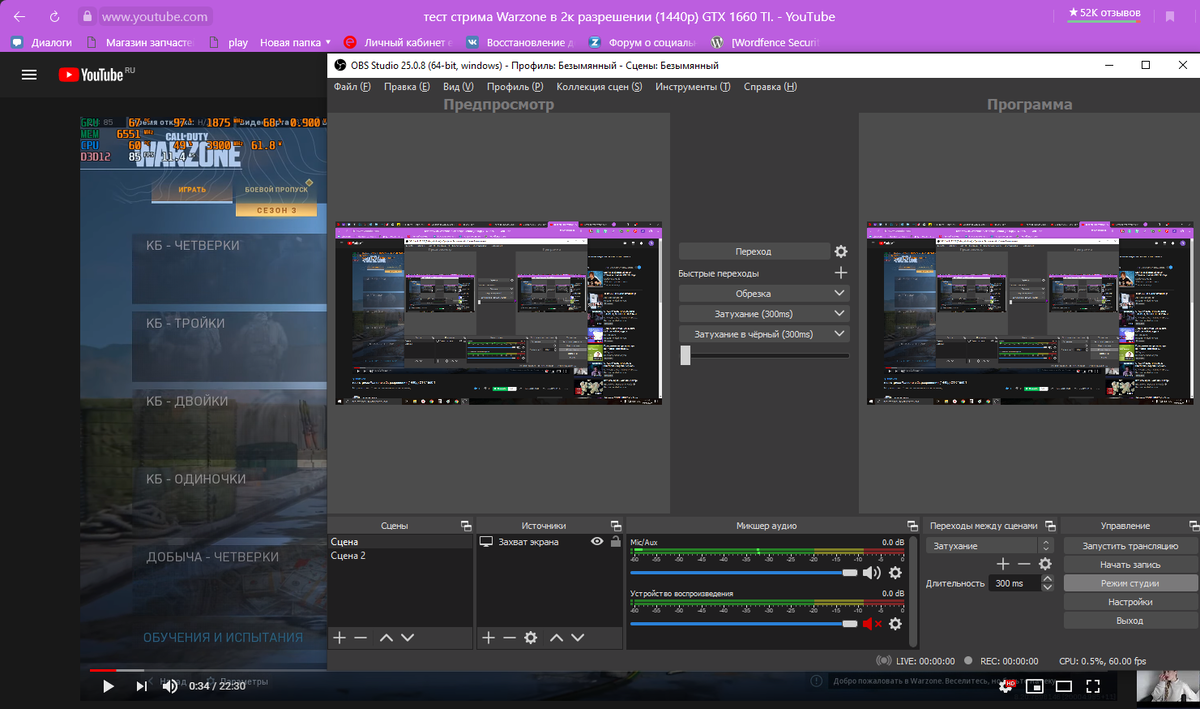Undock the Переходы между сценами panel
Screen dimensions: 1200x709
[1048, 526]
